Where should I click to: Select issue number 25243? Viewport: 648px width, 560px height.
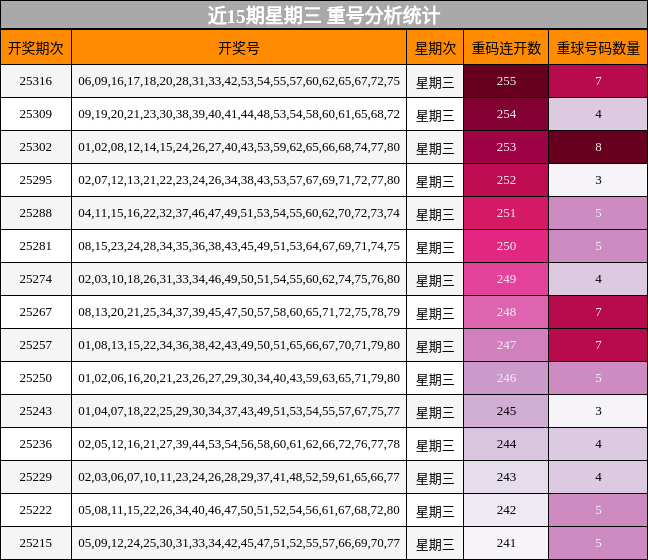click(x=36, y=411)
